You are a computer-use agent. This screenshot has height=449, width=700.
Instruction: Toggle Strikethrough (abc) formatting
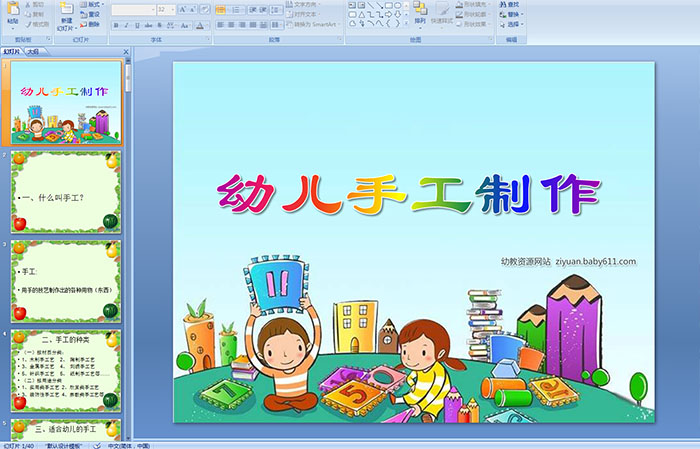click(148, 25)
